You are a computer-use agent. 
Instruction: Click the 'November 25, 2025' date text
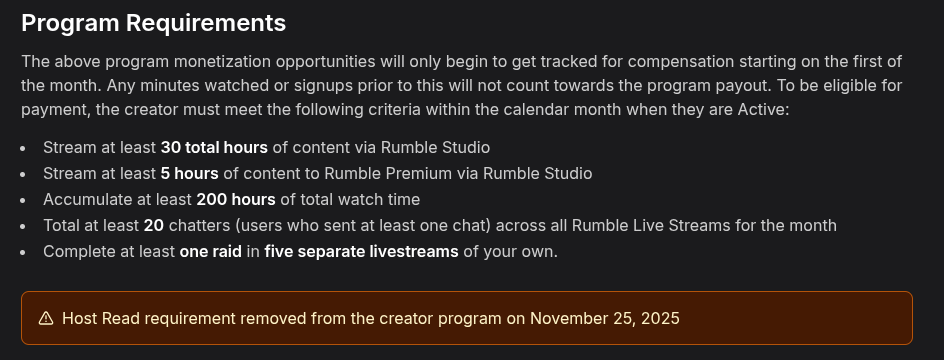pos(604,318)
